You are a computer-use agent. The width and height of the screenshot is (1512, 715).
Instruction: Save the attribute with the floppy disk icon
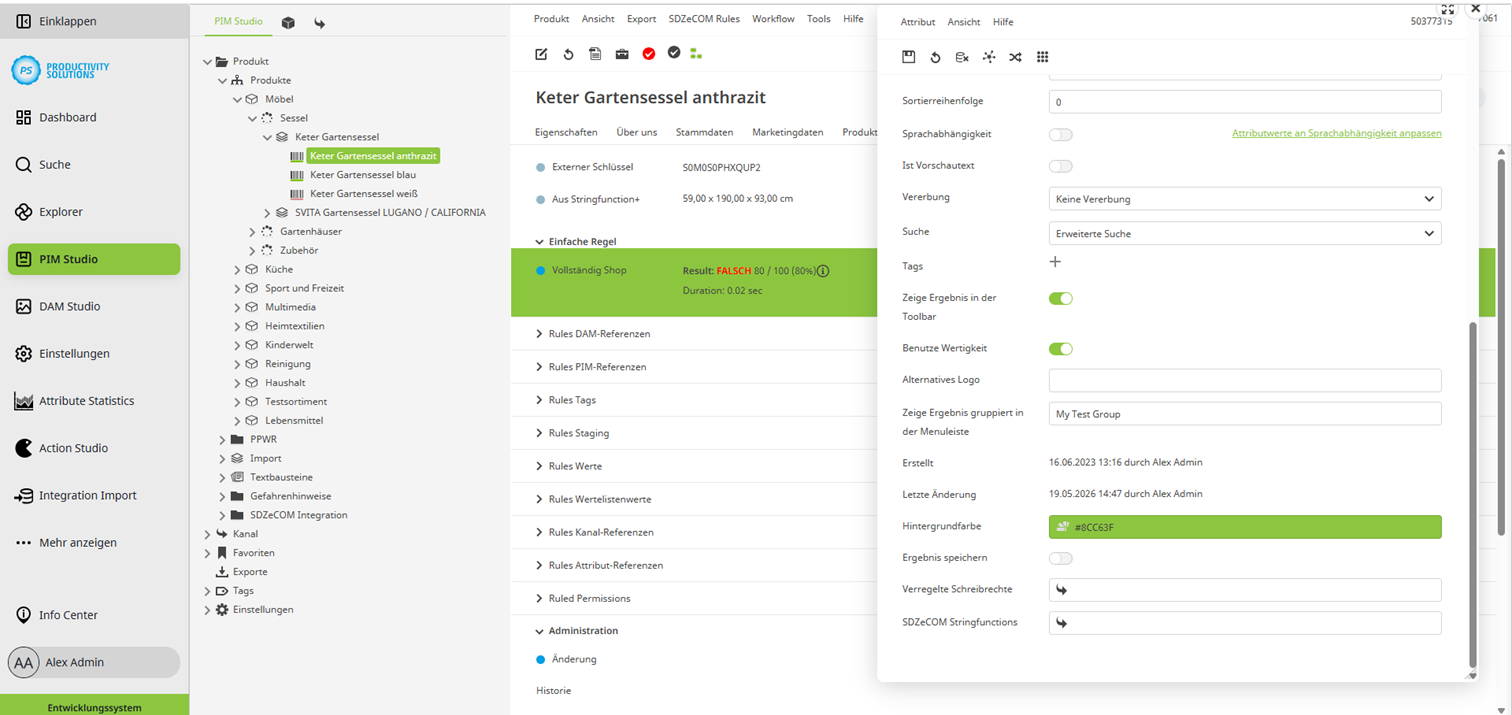(908, 57)
